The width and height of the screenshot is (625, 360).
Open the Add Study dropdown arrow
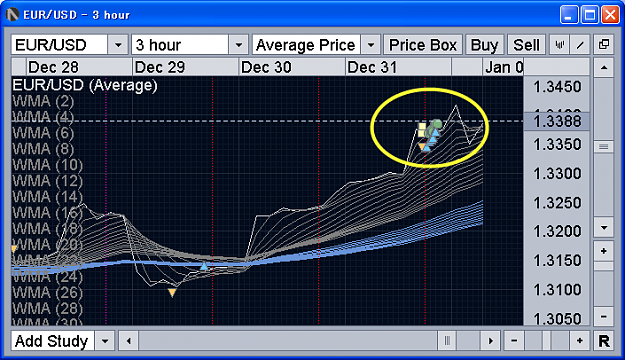tap(105, 341)
